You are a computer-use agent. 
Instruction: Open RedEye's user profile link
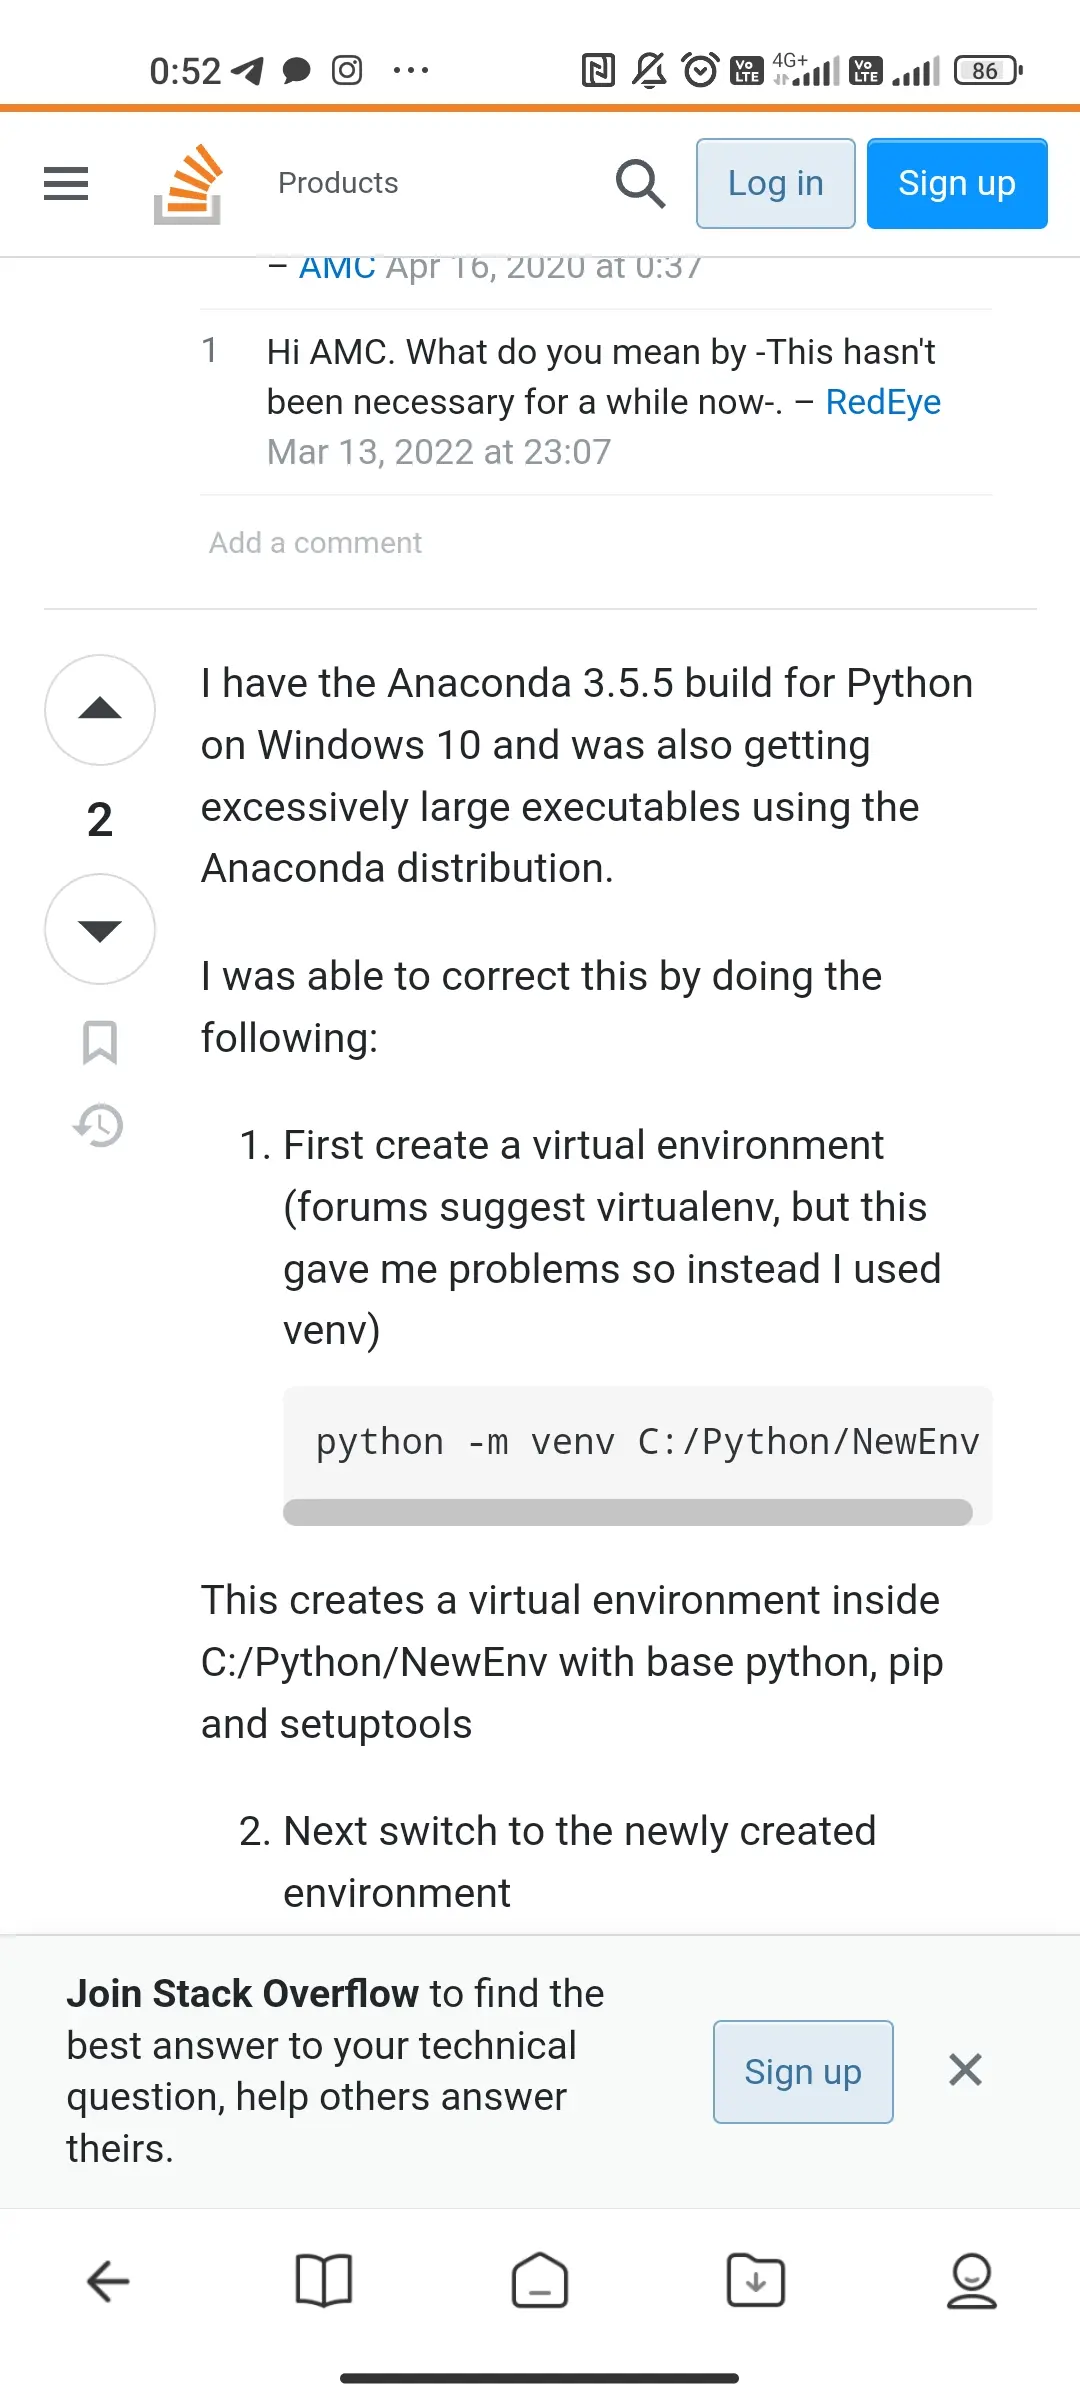pos(883,402)
